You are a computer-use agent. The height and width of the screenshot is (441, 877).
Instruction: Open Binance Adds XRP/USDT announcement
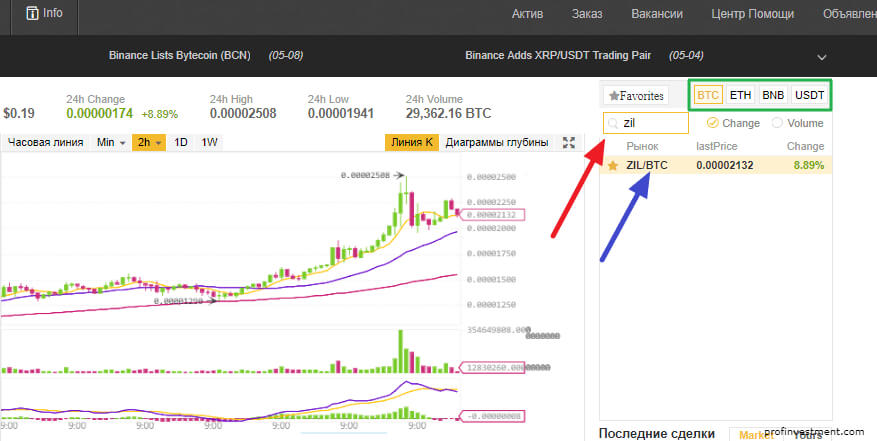558,55
